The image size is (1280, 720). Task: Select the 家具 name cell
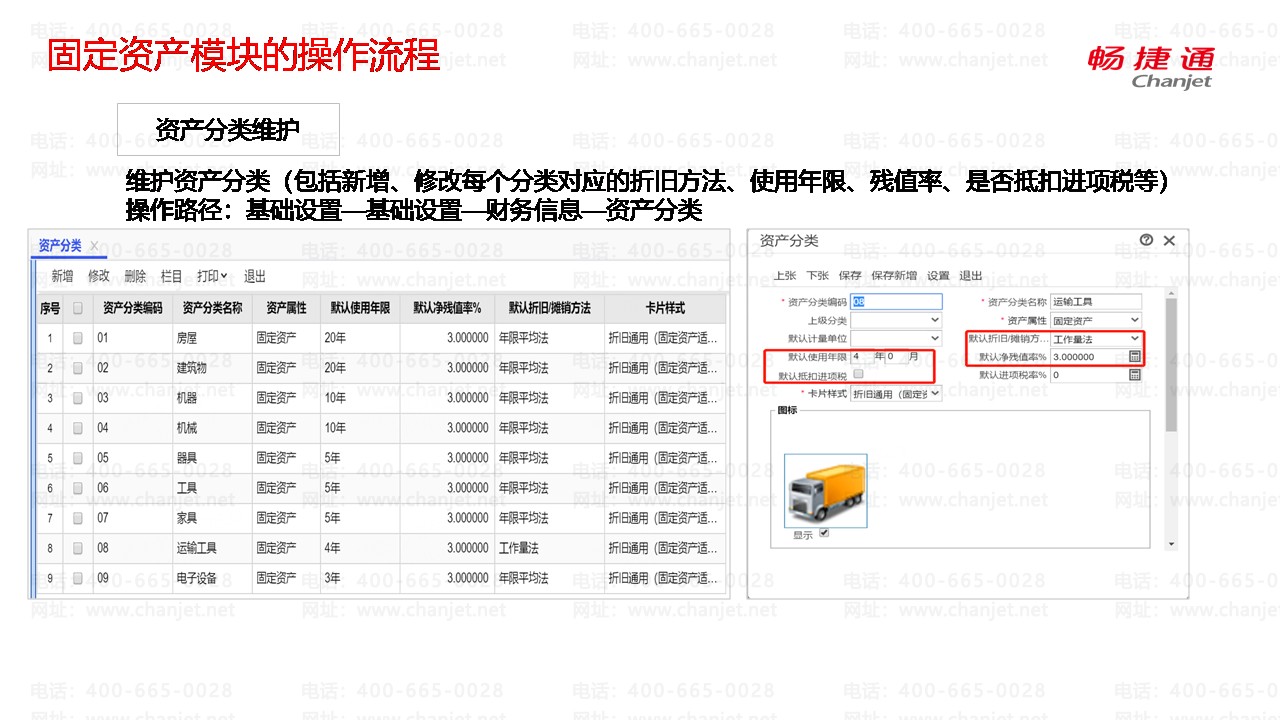click(212, 519)
